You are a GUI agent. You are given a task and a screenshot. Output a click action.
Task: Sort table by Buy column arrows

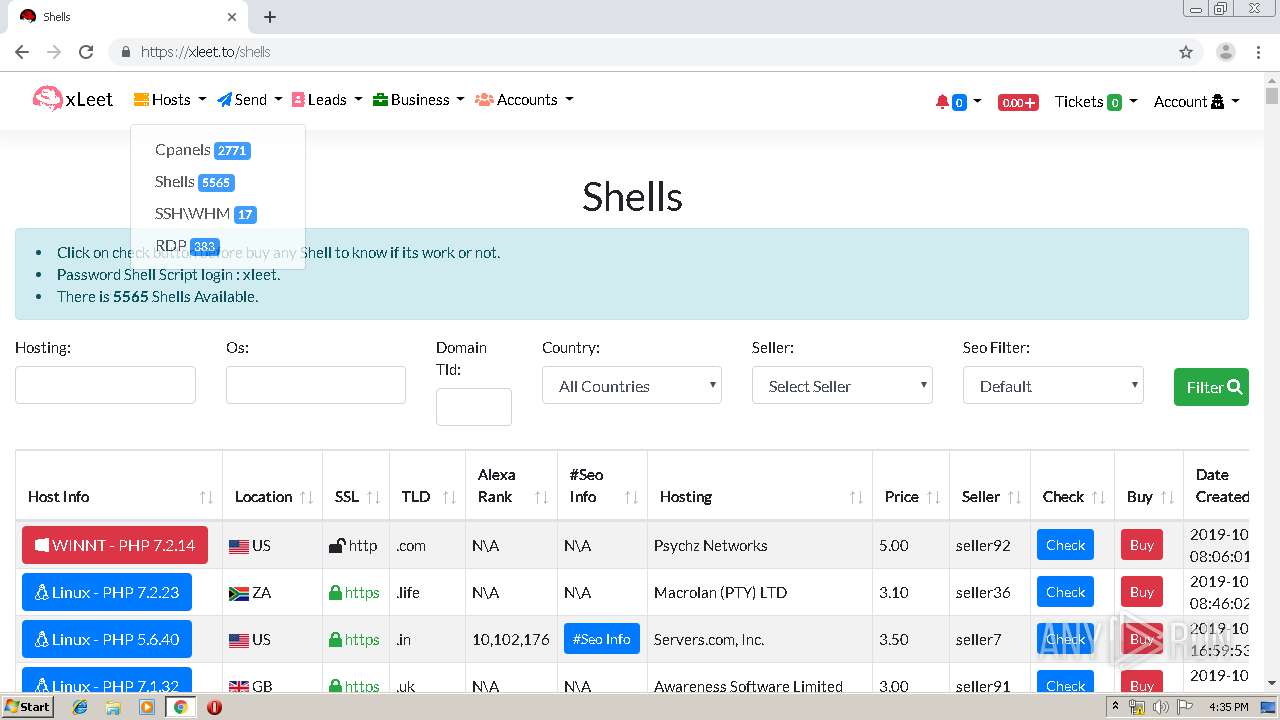[x=1167, y=497]
